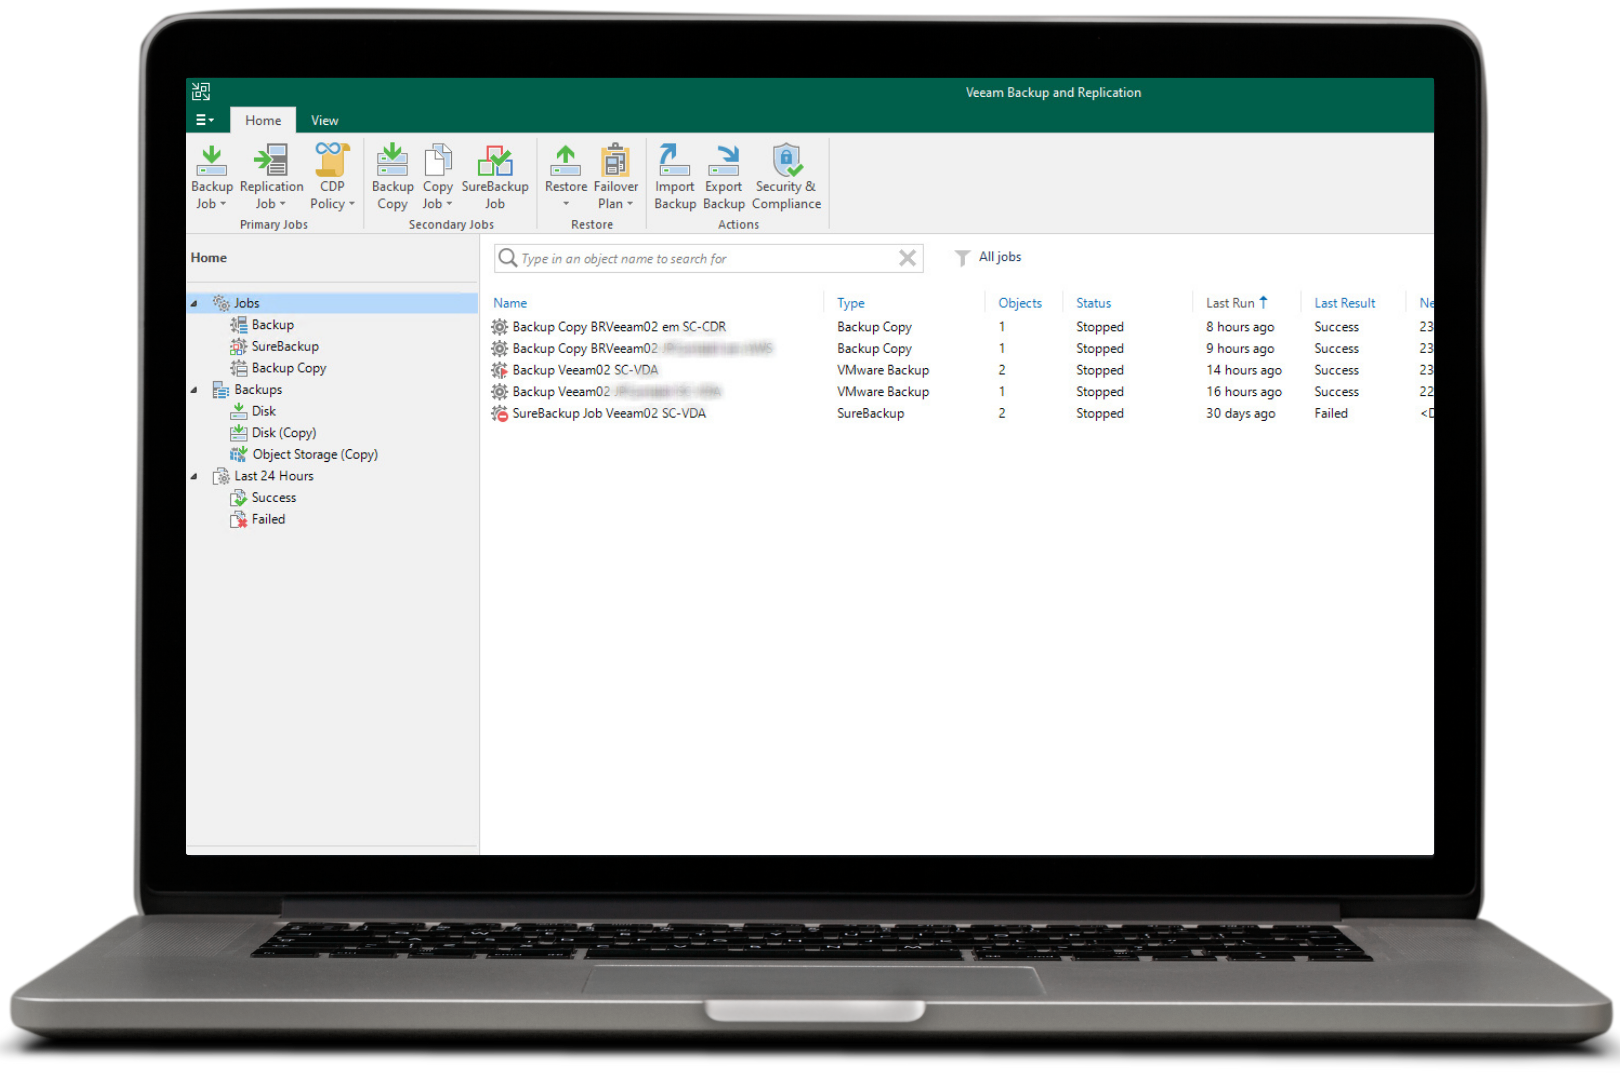
Task: Sort by the Name column header
Action: click(510, 303)
